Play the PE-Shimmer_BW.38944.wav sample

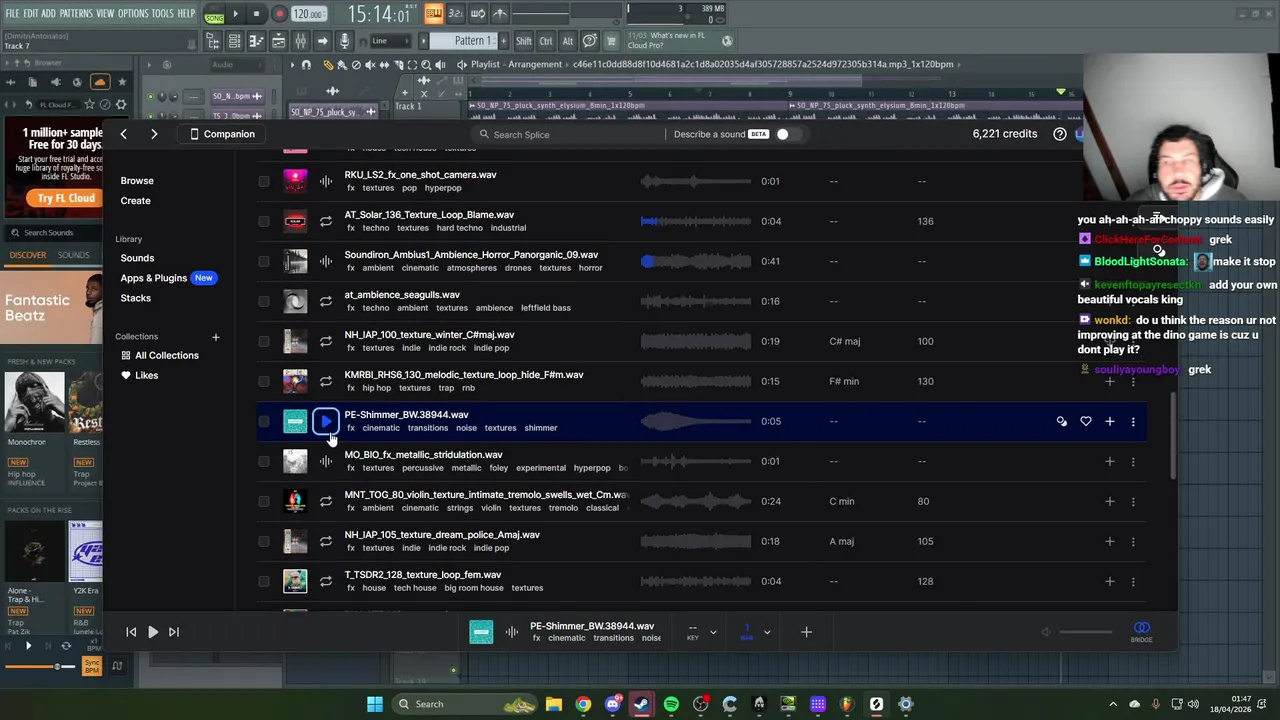[326, 421]
